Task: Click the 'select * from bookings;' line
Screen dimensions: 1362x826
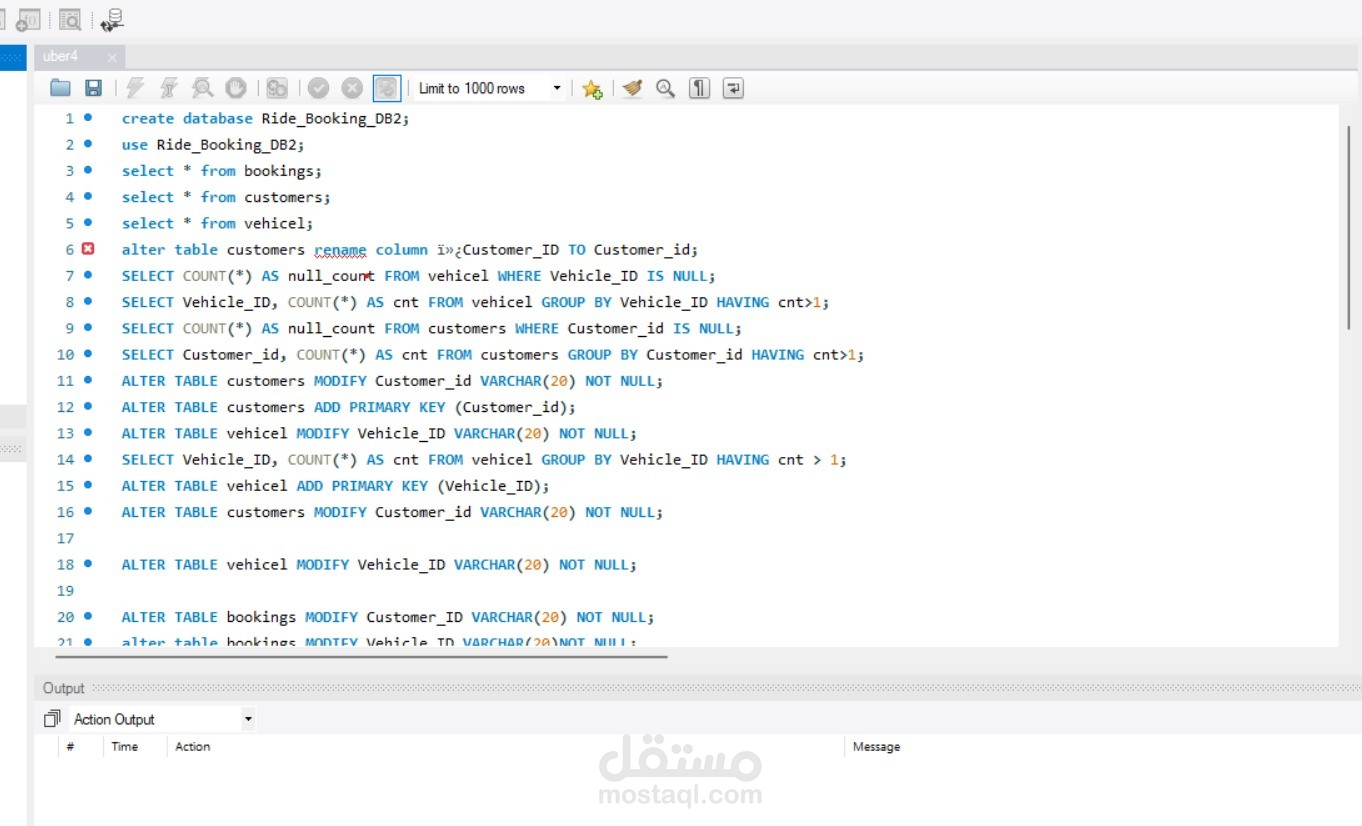Action: click(x=222, y=171)
